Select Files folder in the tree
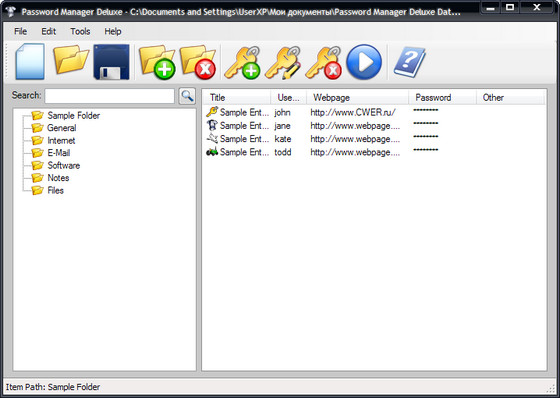 55,190
